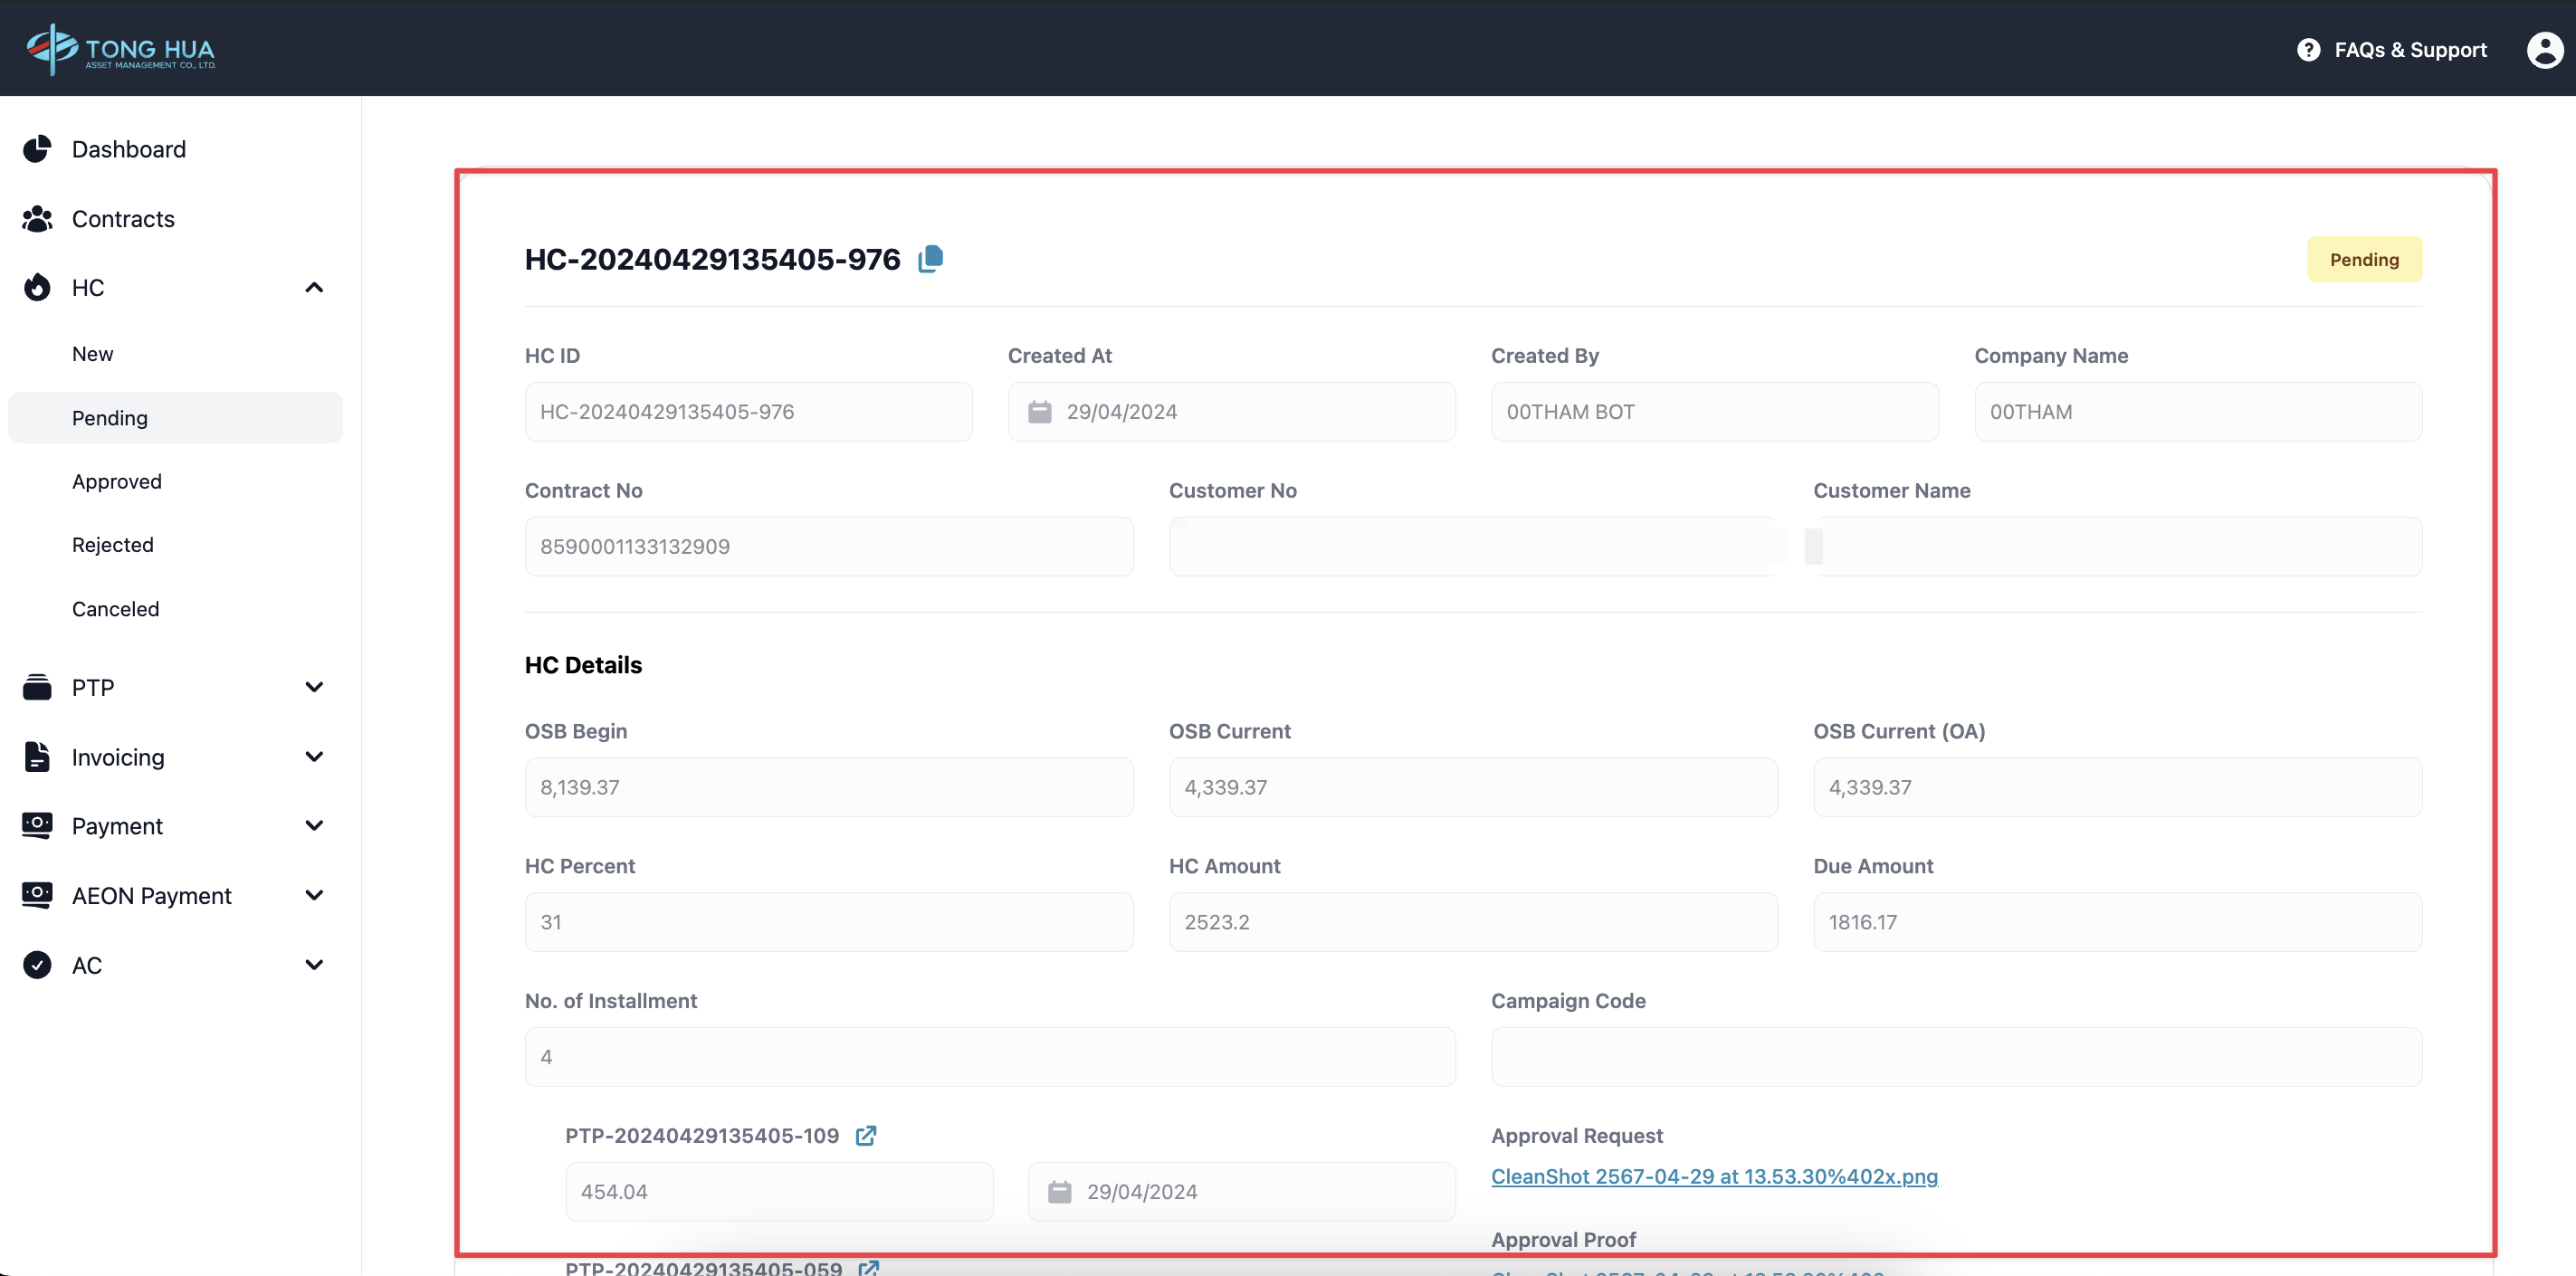
Task: Click the Dashboard pie chart icon
Action: click(x=37, y=149)
